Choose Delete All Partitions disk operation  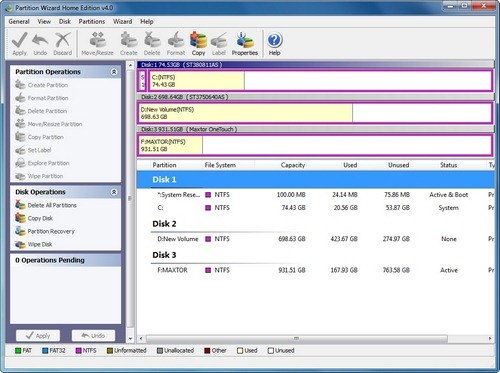(46, 205)
